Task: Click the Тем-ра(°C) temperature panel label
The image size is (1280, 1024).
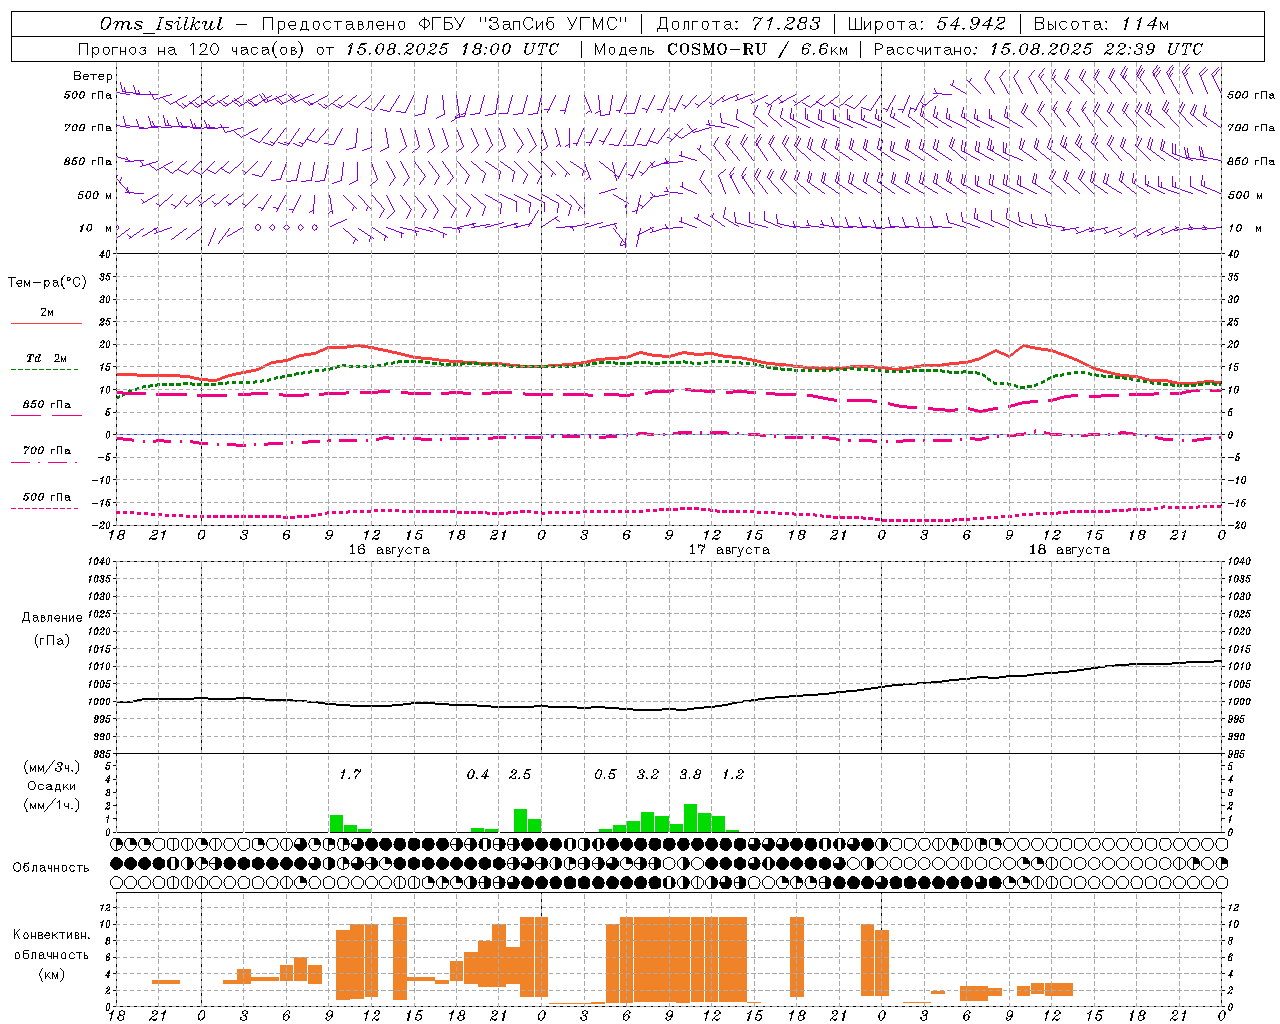Action: tap(47, 282)
